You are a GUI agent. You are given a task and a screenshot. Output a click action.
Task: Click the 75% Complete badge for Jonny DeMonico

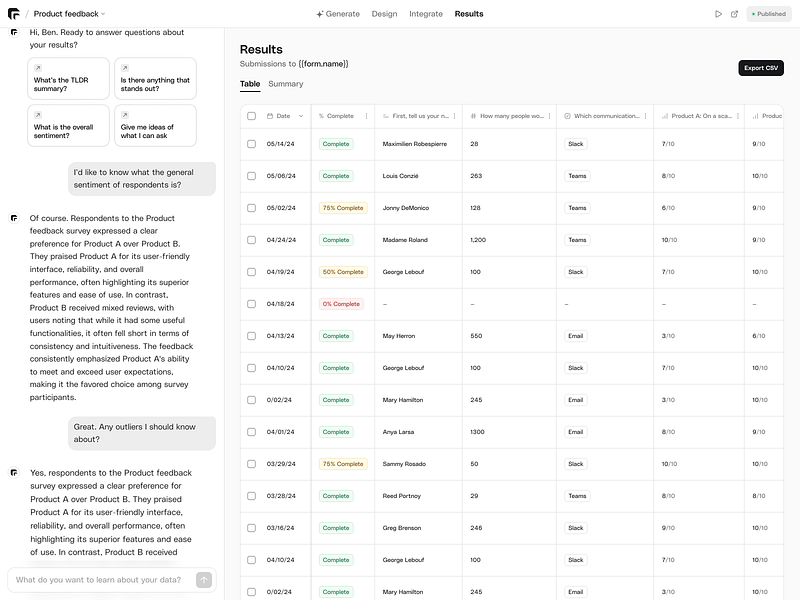343,208
